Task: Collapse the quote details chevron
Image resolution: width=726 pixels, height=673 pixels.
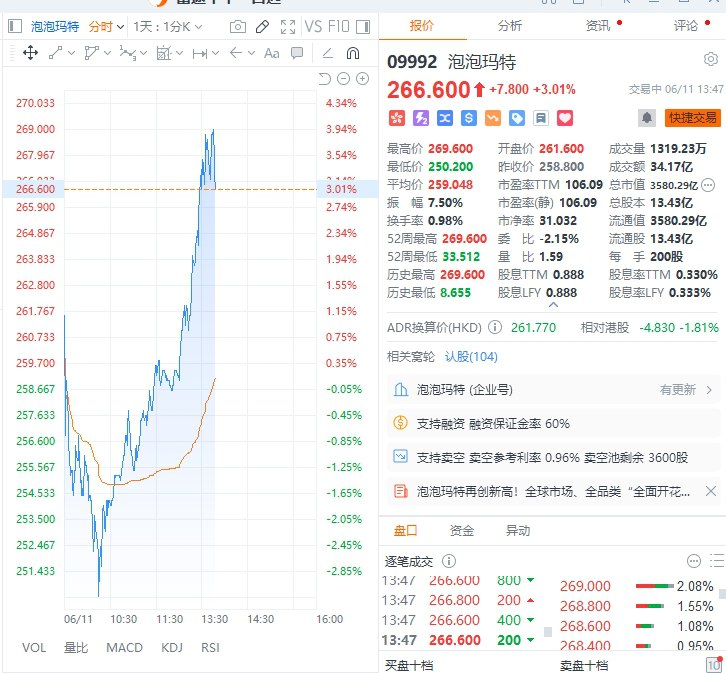Action: 553,305
